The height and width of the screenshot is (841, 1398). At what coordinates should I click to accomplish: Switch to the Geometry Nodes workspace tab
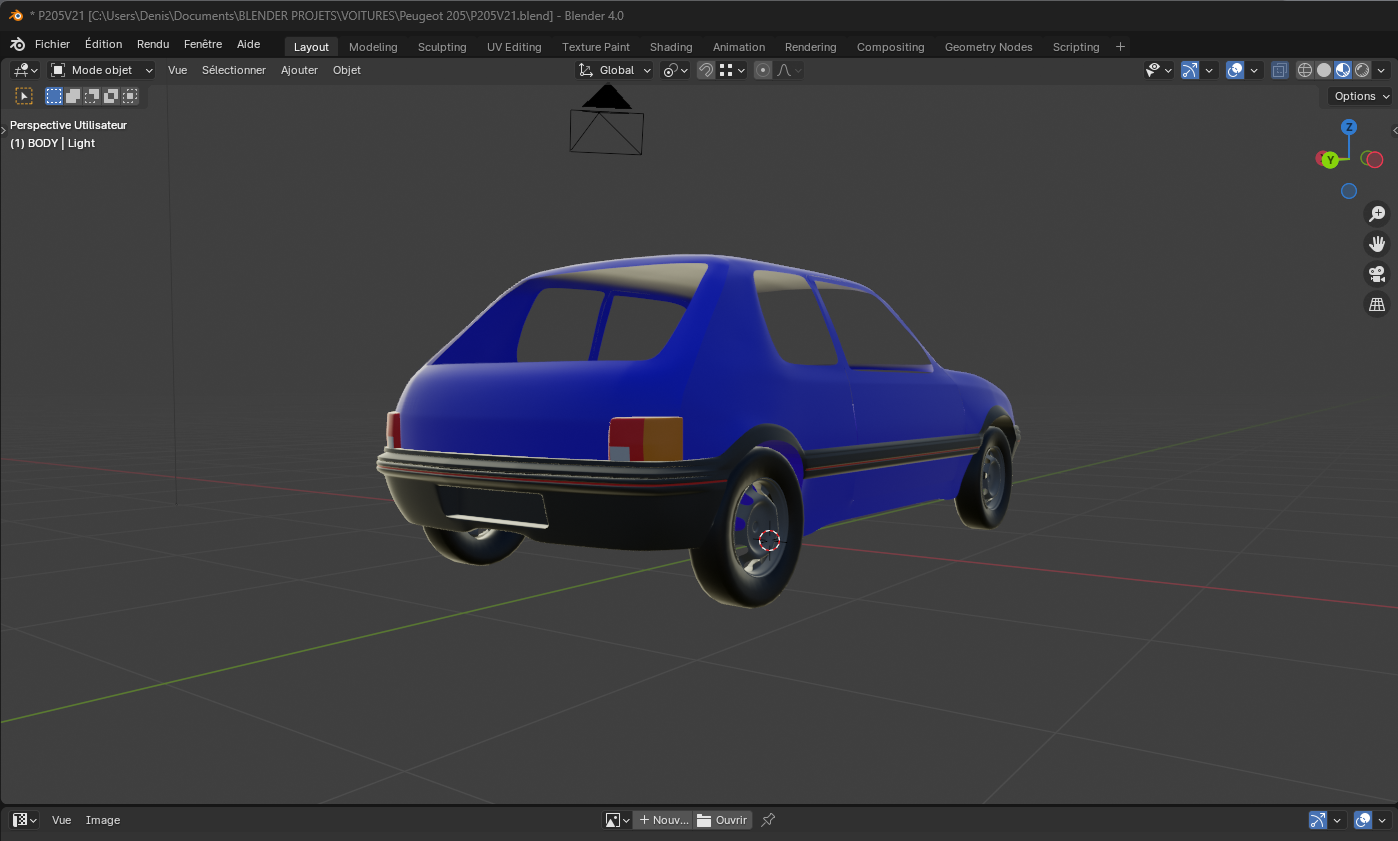[x=989, y=47]
